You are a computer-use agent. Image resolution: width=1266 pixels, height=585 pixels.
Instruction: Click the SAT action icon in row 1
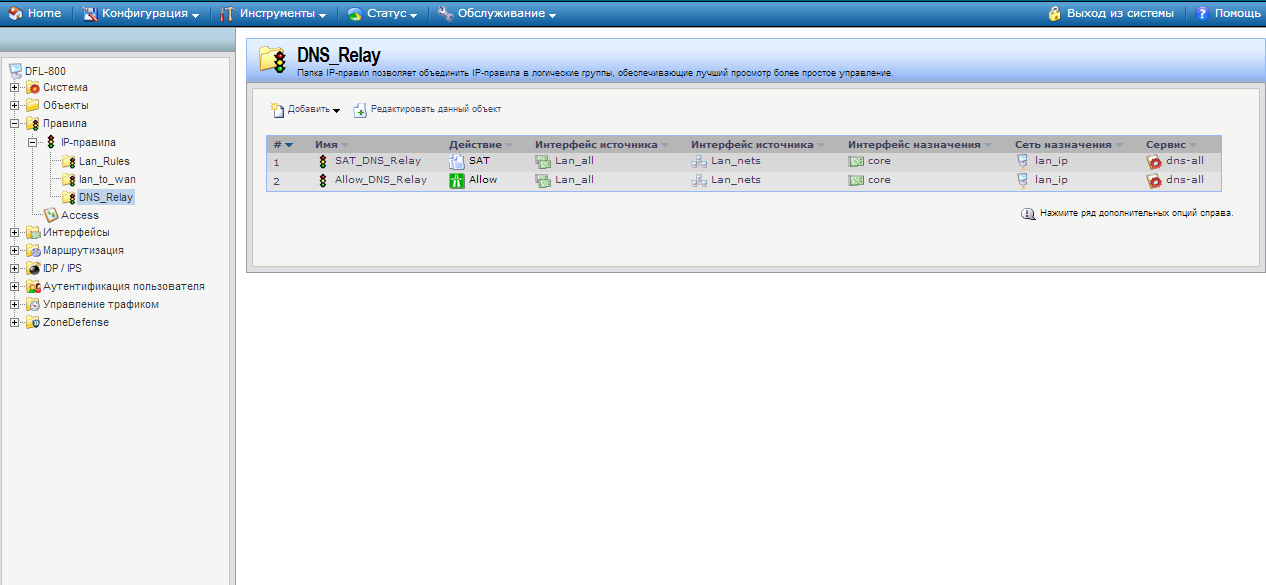pos(457,161)
